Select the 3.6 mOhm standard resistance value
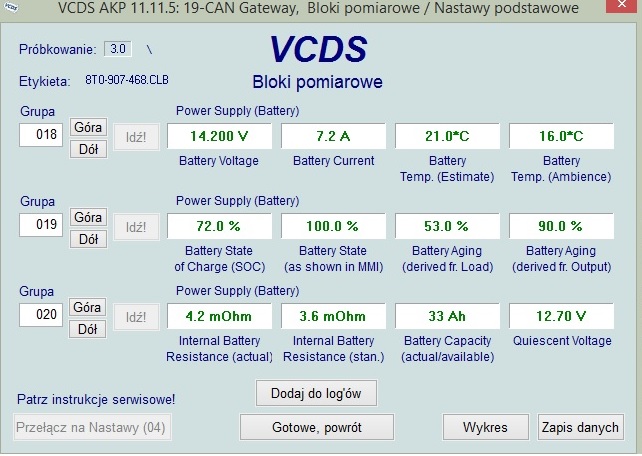The width and height of the screenshot is (642, 456). (333, 316)
